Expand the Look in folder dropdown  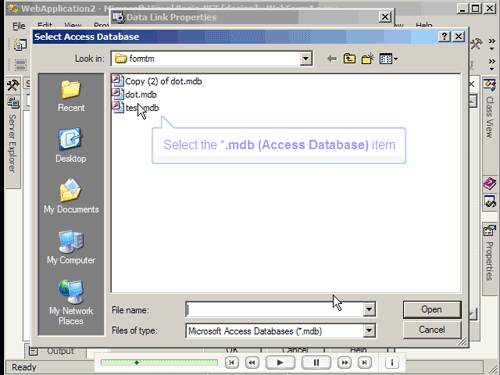[x=306, y=59]
